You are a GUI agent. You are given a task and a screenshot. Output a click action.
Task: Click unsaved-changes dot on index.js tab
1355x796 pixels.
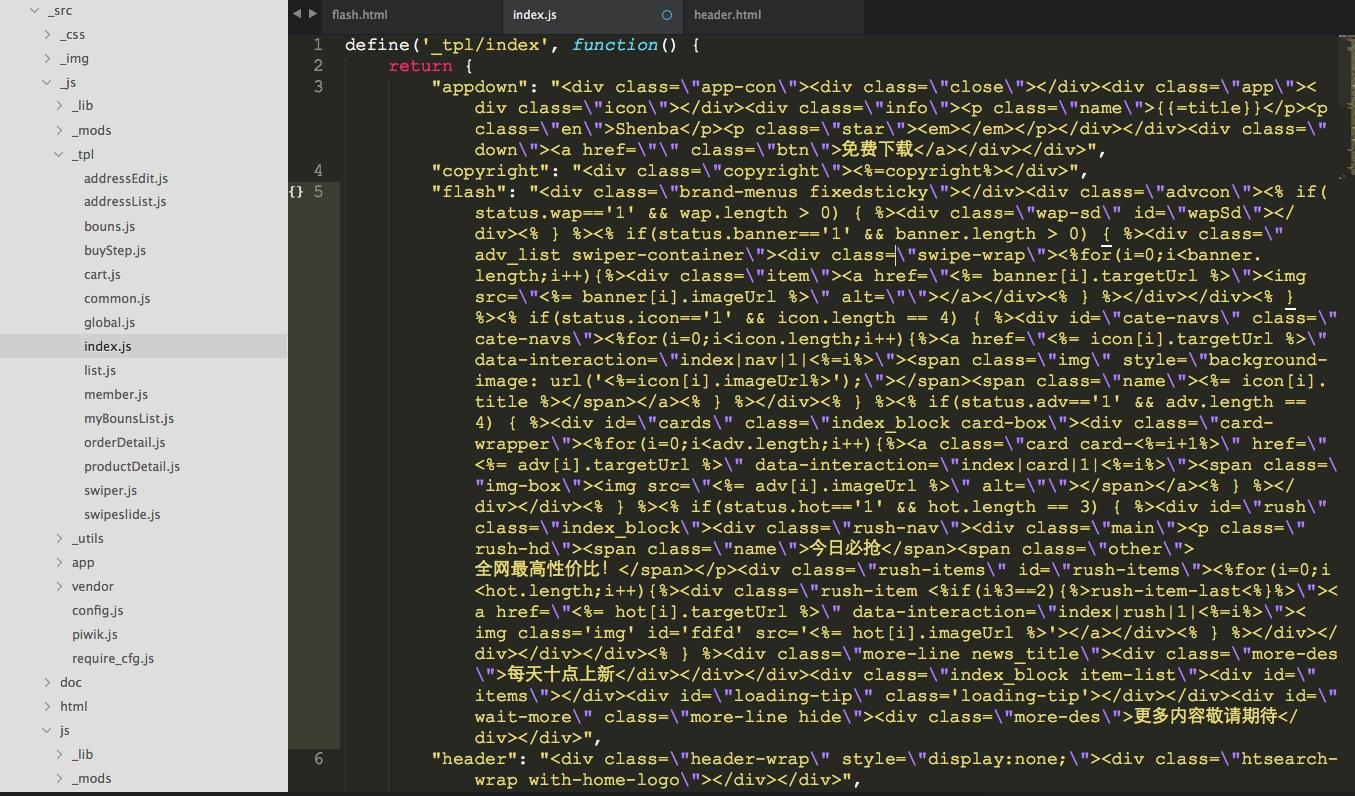667,15
